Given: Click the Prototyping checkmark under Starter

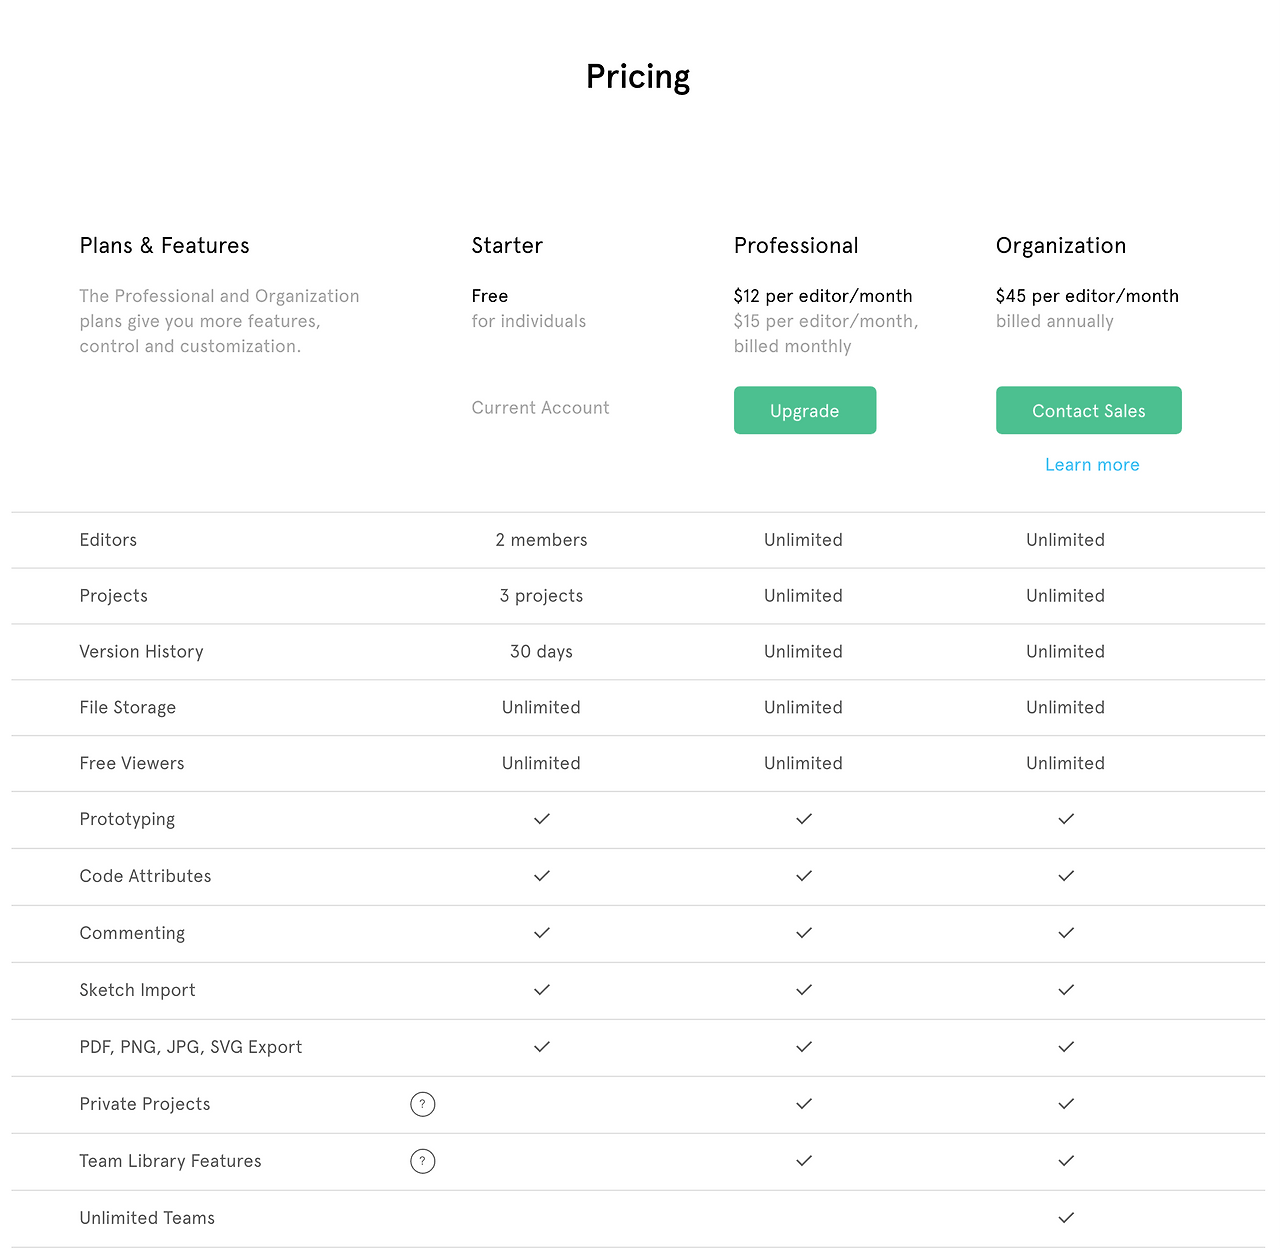Looking at the screenshot, I should coord(542,819).
